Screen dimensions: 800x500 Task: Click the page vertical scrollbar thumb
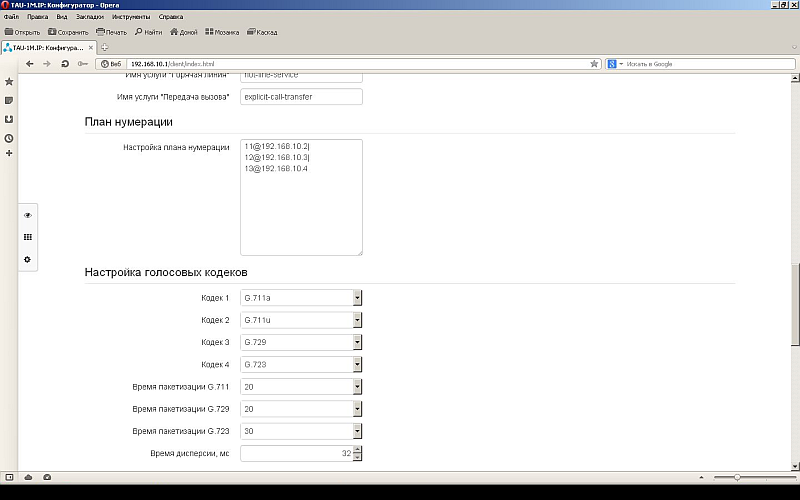click(795, 305)
